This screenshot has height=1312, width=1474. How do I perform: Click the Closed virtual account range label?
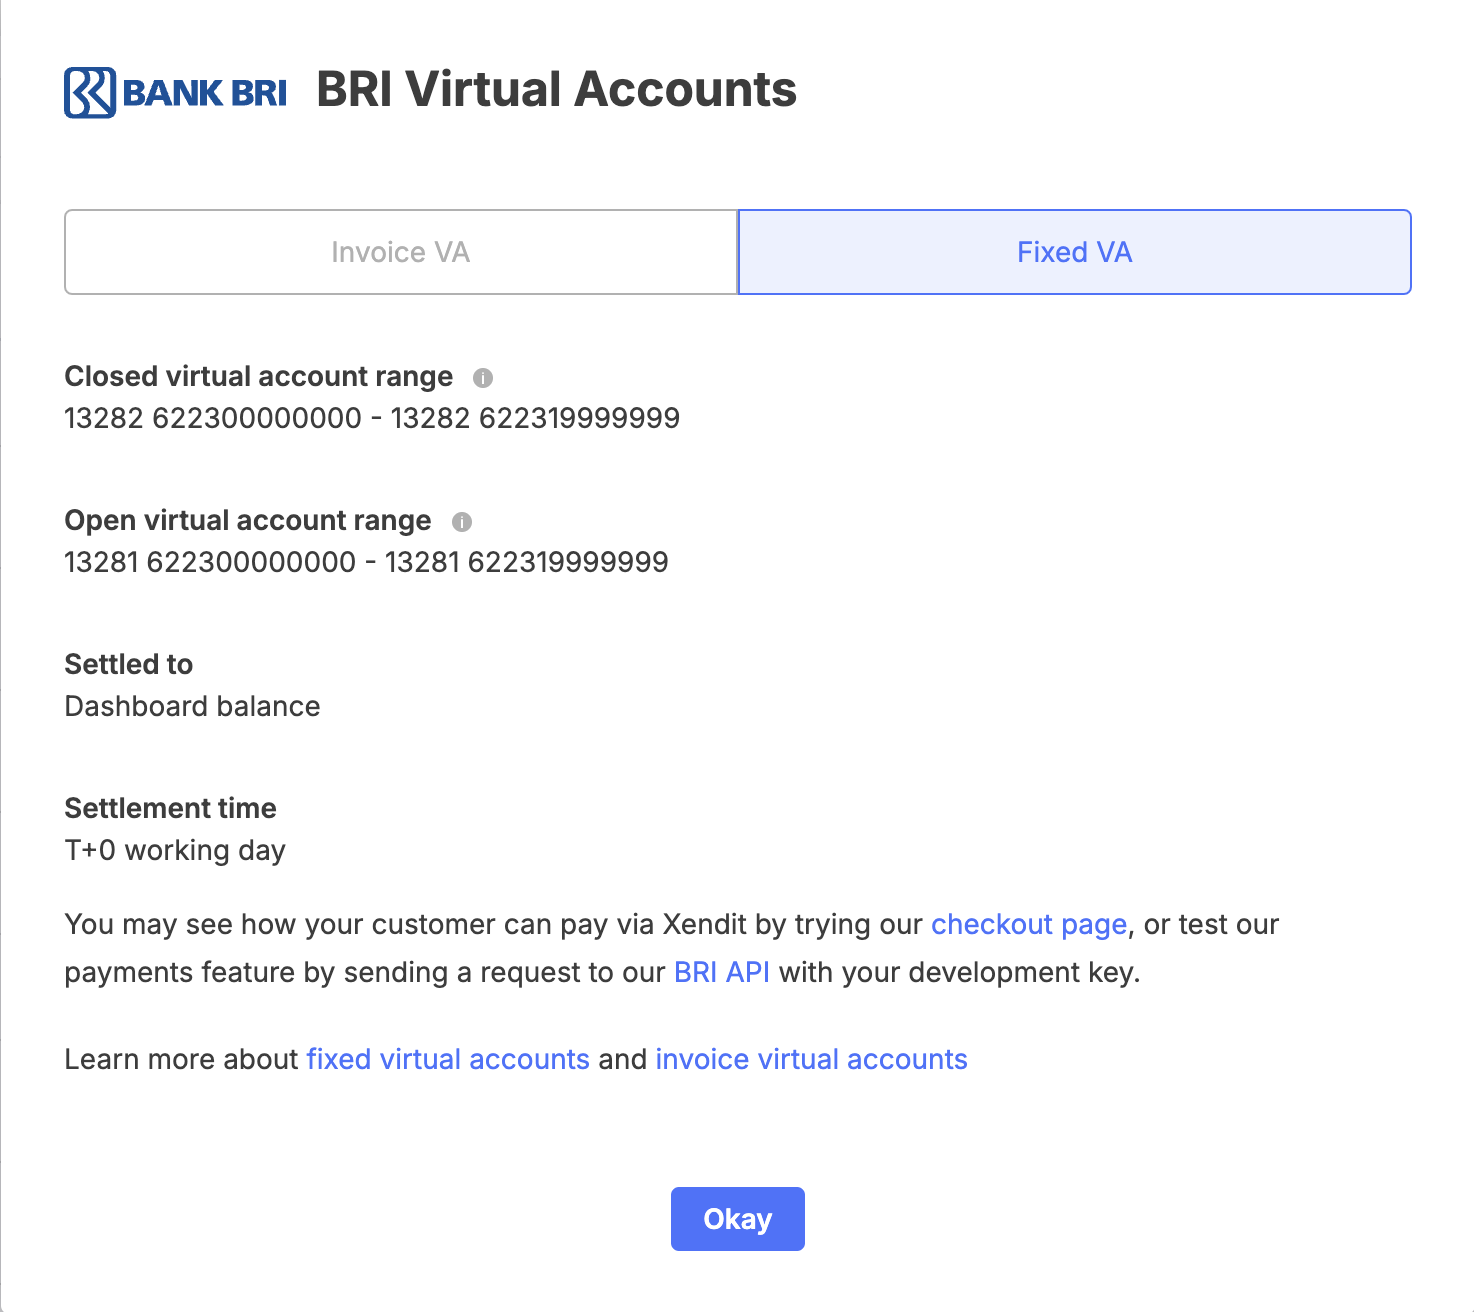[x=258, y=377]
